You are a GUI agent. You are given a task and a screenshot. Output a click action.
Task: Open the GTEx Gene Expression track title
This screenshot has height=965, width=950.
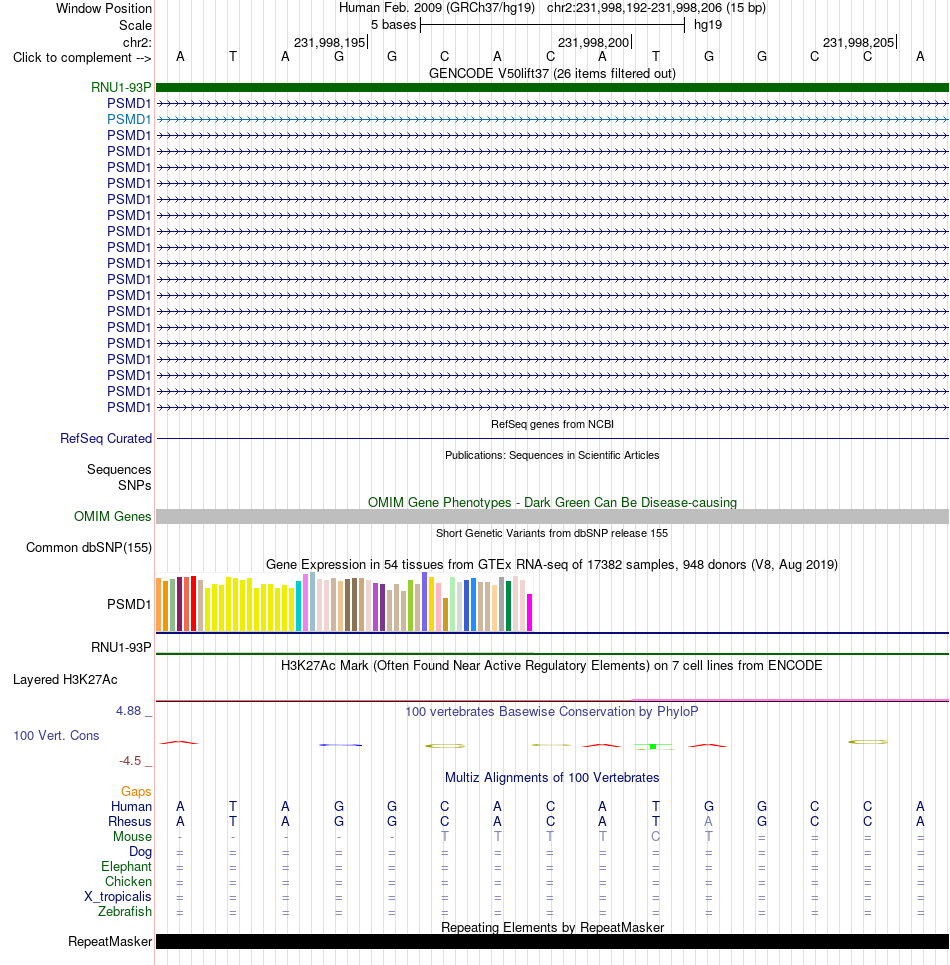click(552, 564)
